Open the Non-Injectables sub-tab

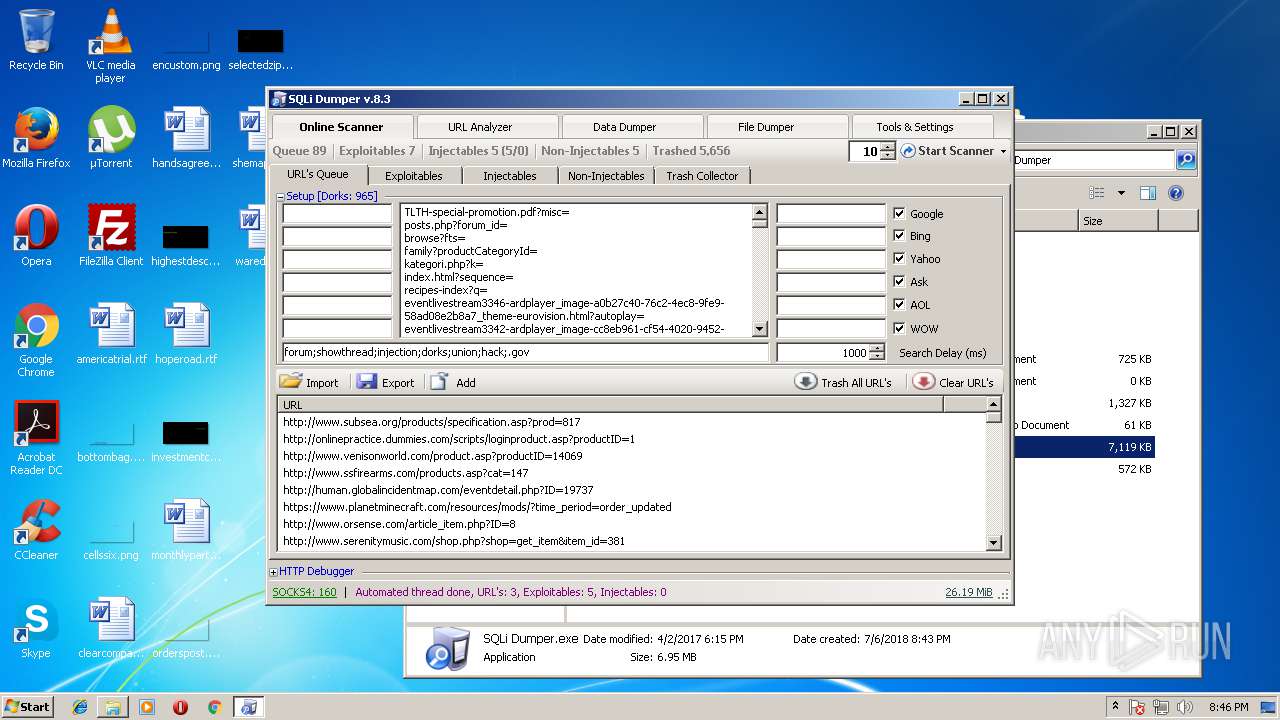[606, 176]
